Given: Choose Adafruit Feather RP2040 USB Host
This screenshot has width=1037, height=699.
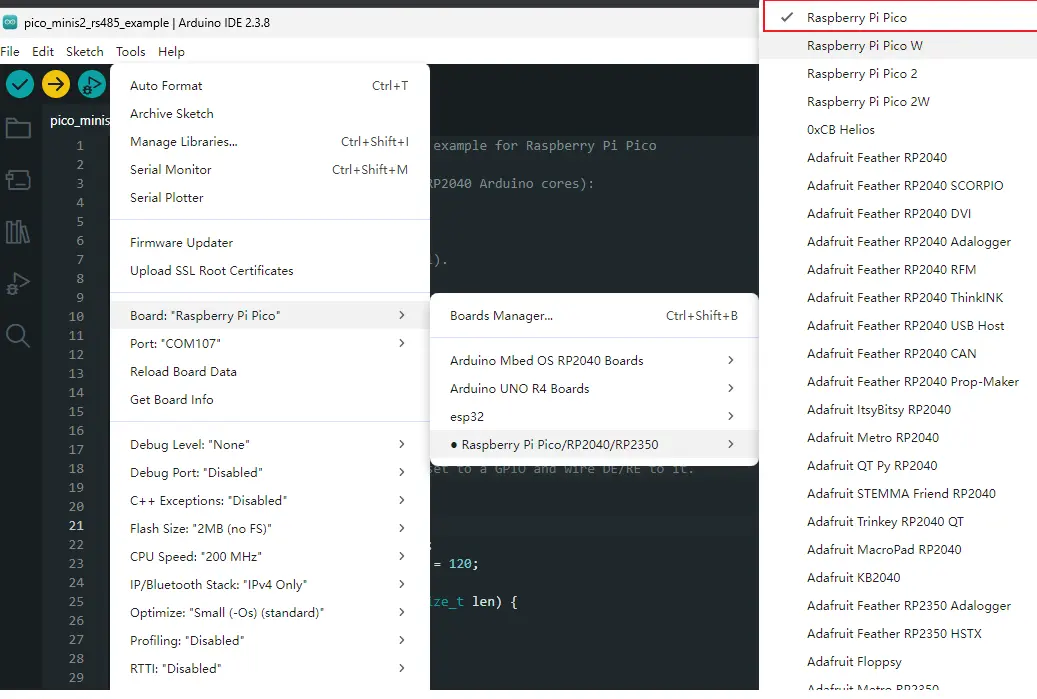Looking at the screenshot, I should pos(898,325).
